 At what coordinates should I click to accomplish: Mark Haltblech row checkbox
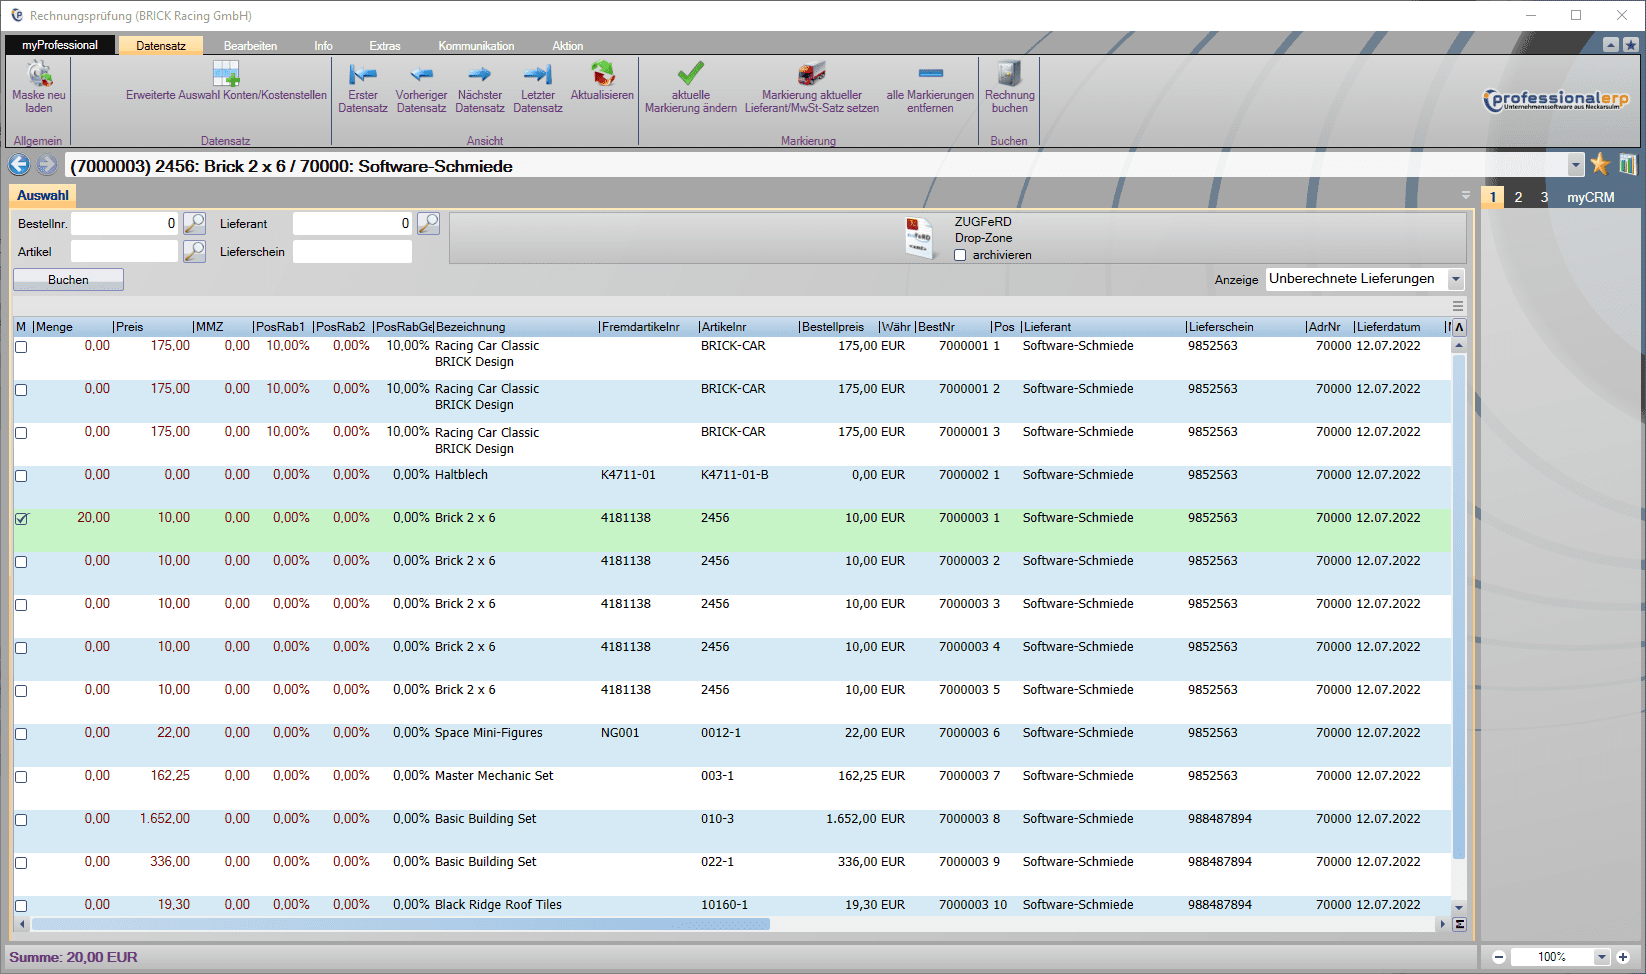click(21, 476)
